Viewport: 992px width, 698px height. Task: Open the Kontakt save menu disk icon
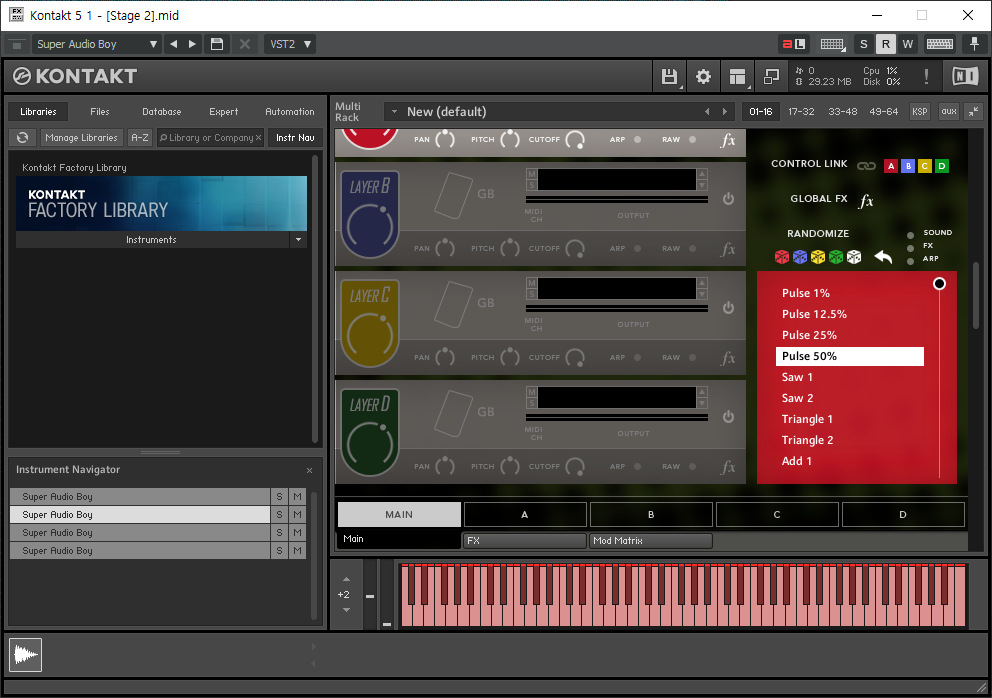pos(669,77)
